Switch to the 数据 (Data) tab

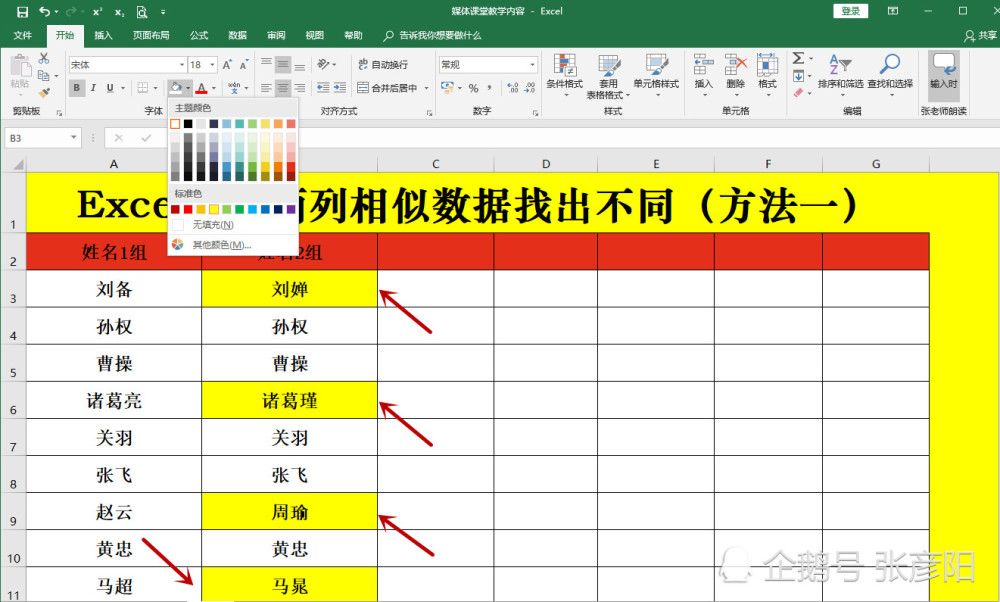(x=237, y=35)
